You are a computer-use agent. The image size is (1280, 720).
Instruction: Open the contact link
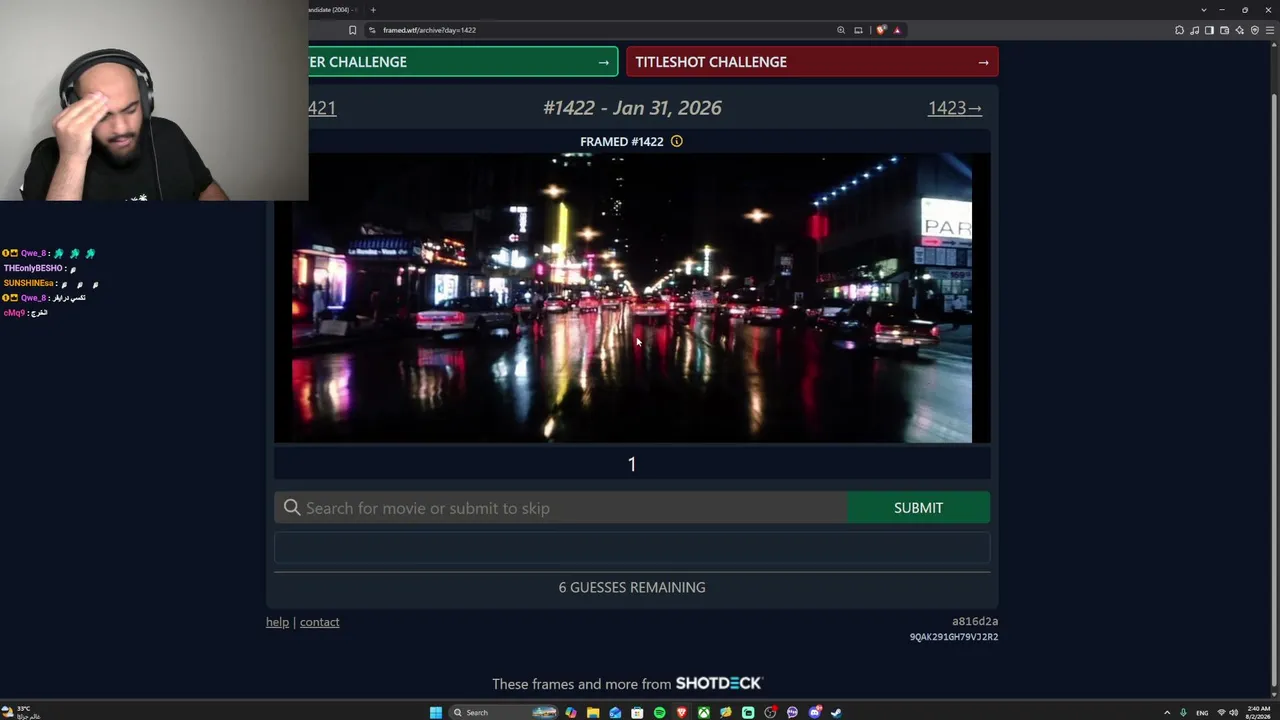[x=320, y=622]
